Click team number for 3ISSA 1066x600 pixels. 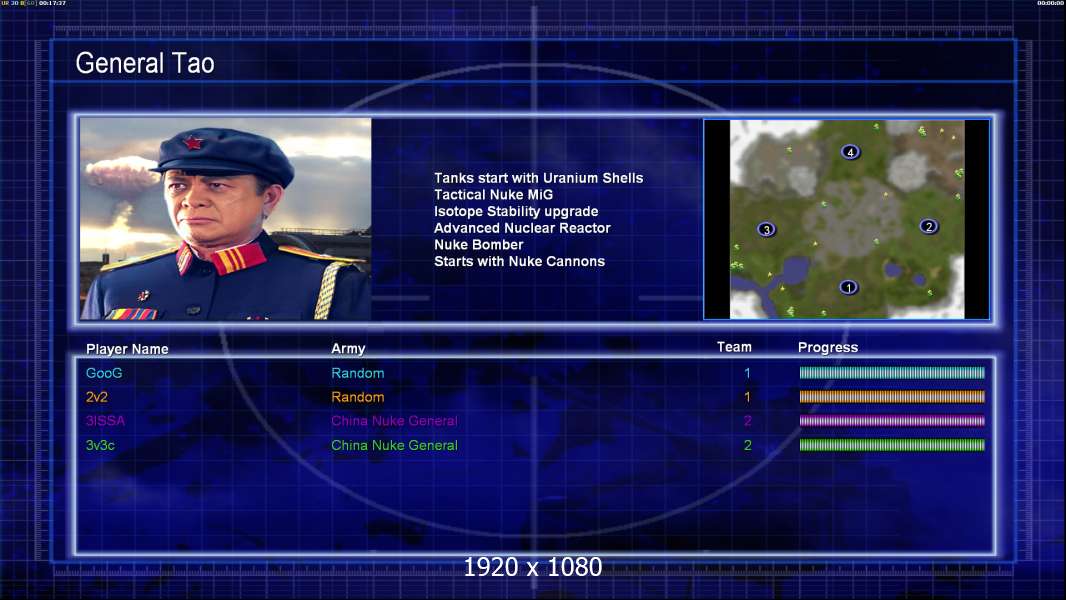point(747,421)
